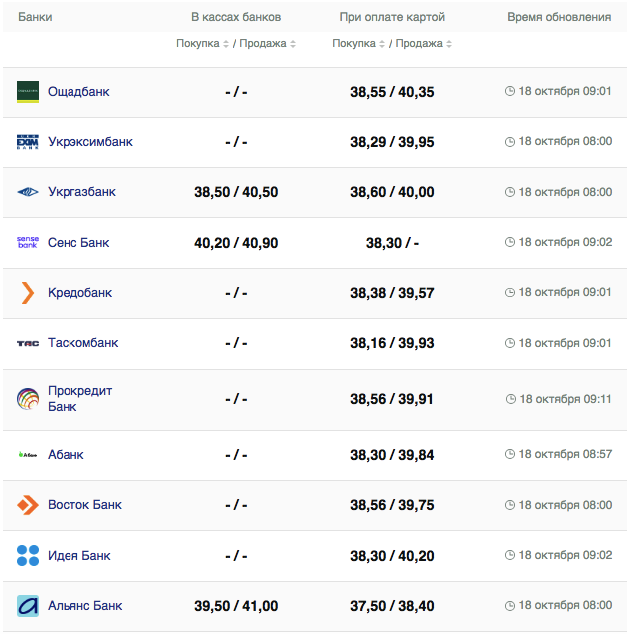Open the Сенс Банк name link
Screen dimensions: 627x634
point(79,242)
